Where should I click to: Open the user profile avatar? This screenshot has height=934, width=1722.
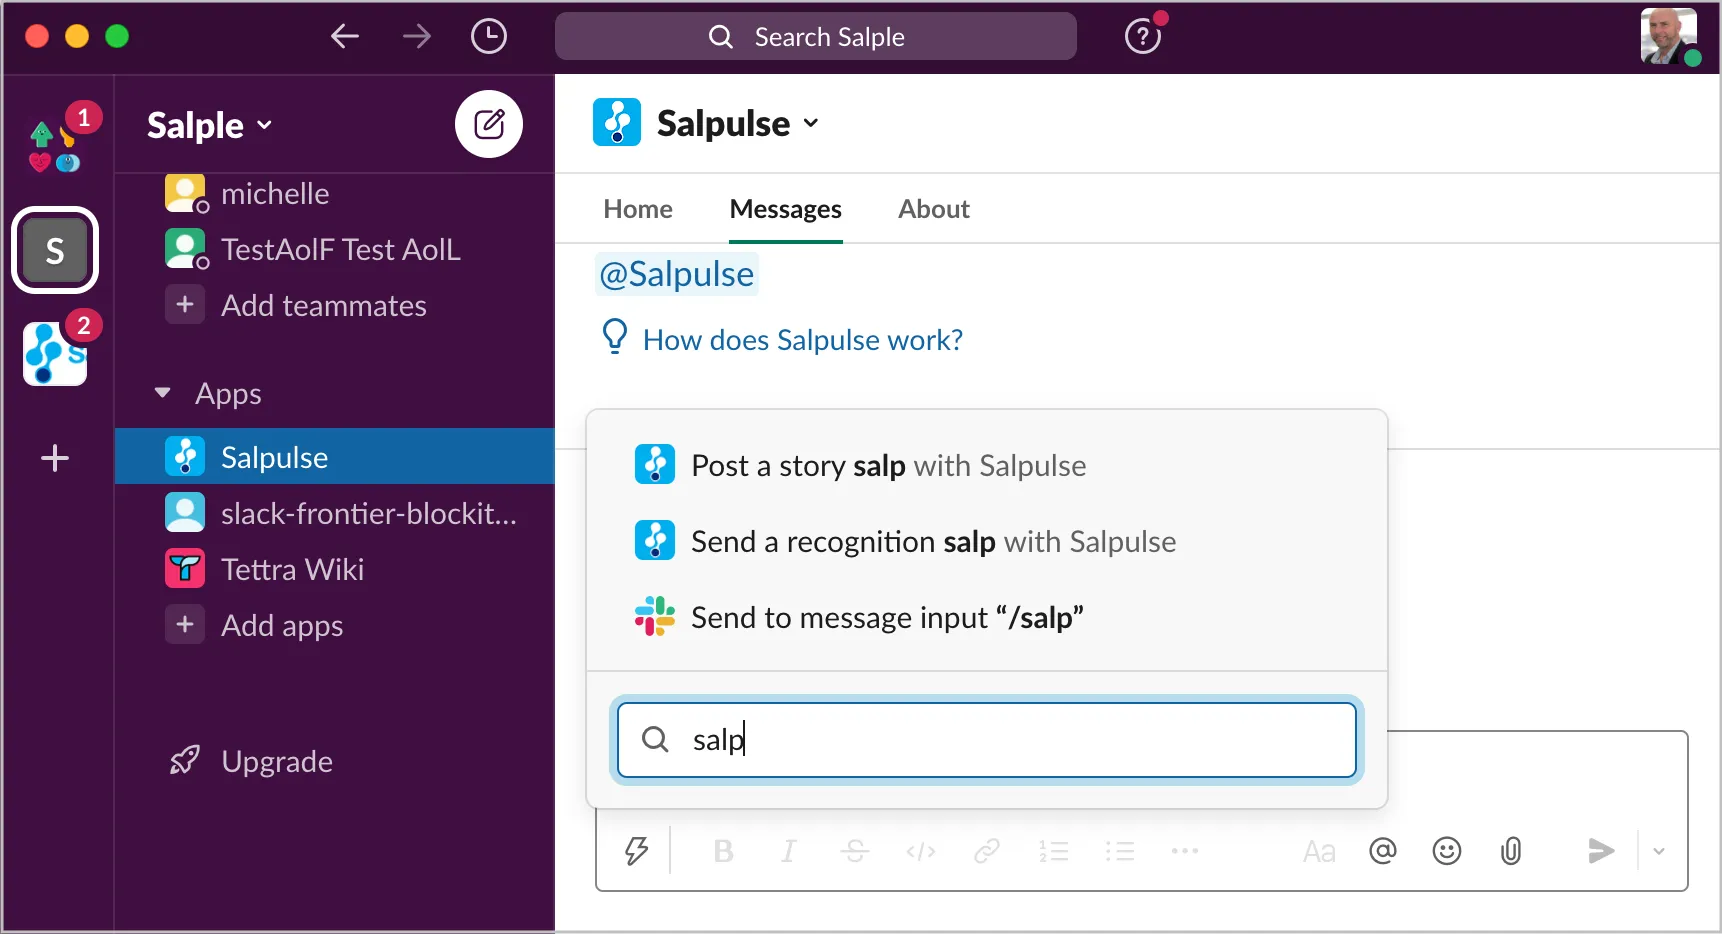(1669, 37)
